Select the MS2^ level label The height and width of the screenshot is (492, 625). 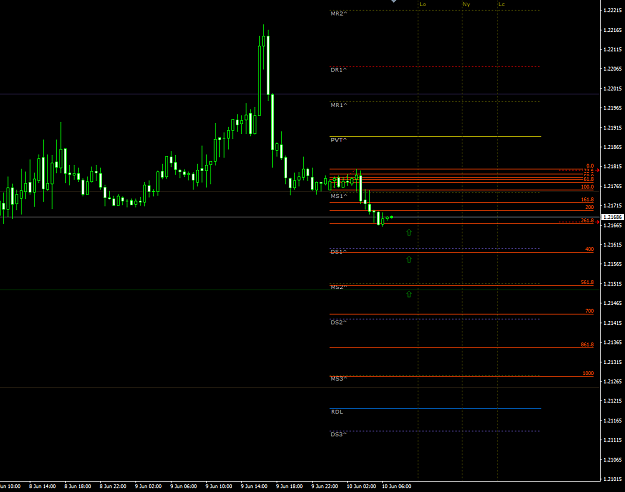coord(338,287)
